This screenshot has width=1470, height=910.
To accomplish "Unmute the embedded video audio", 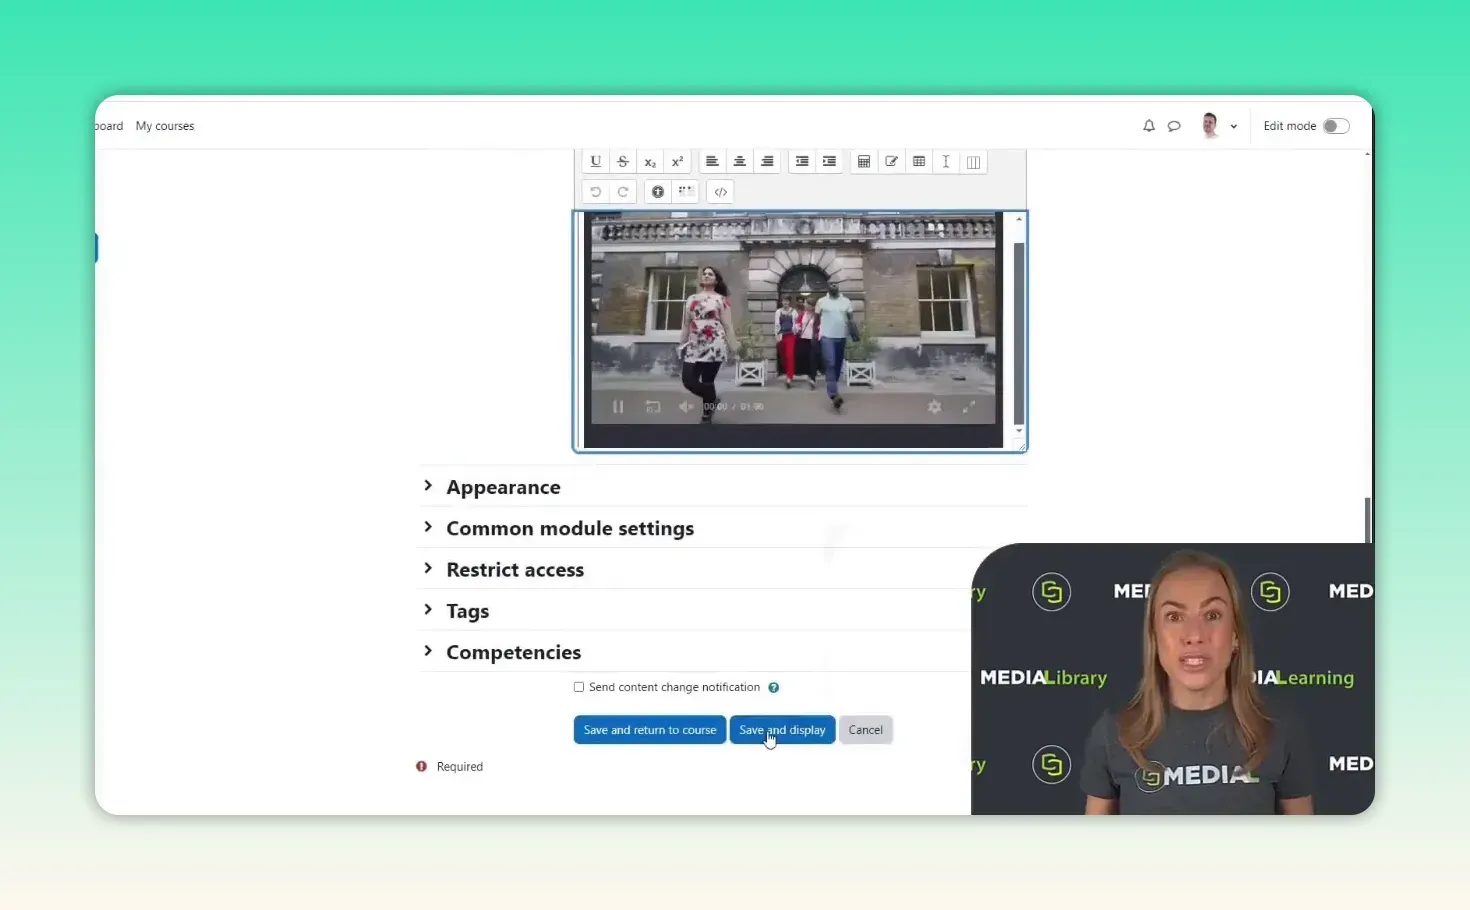I will point(686,407).
